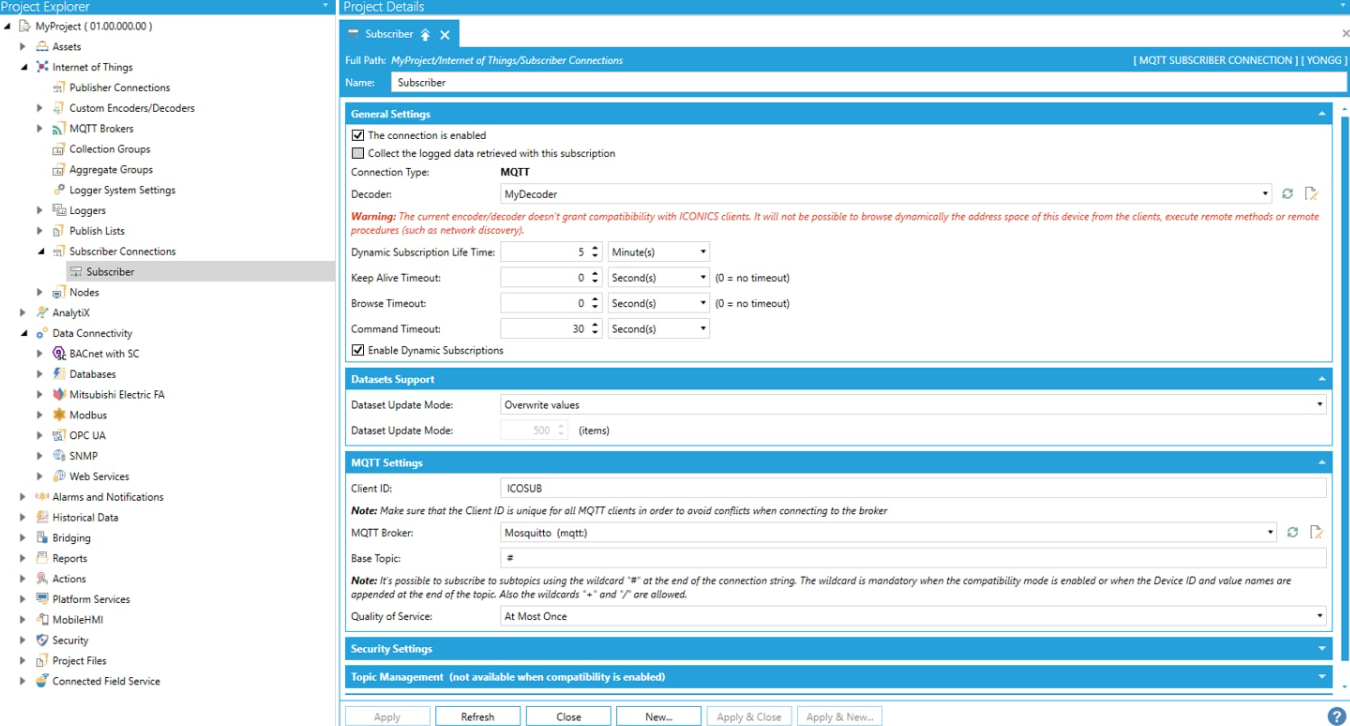
Task: Click the Loggers icon
Action: tap(59, 211)
